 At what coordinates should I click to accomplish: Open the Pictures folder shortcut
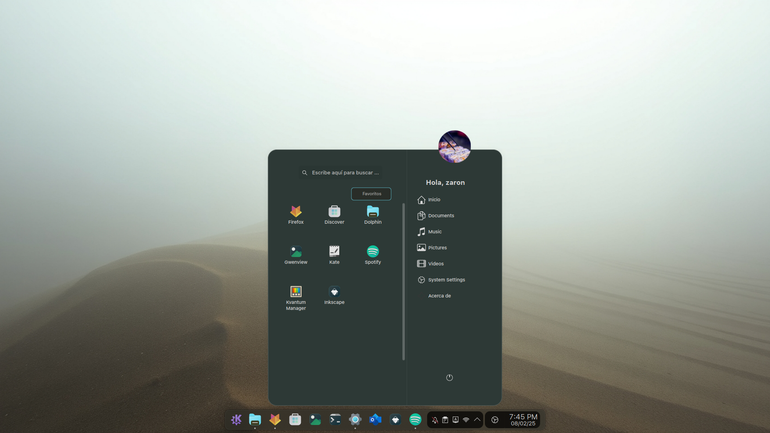432,247
